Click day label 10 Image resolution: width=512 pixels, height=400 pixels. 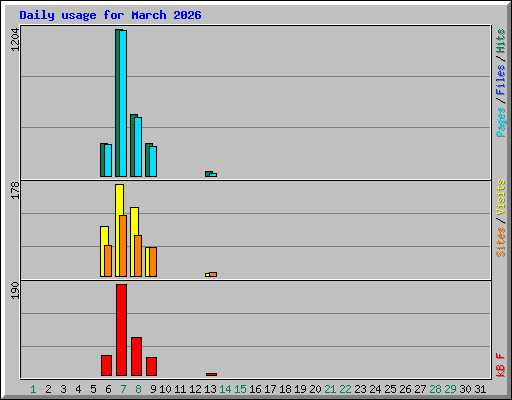165,389
